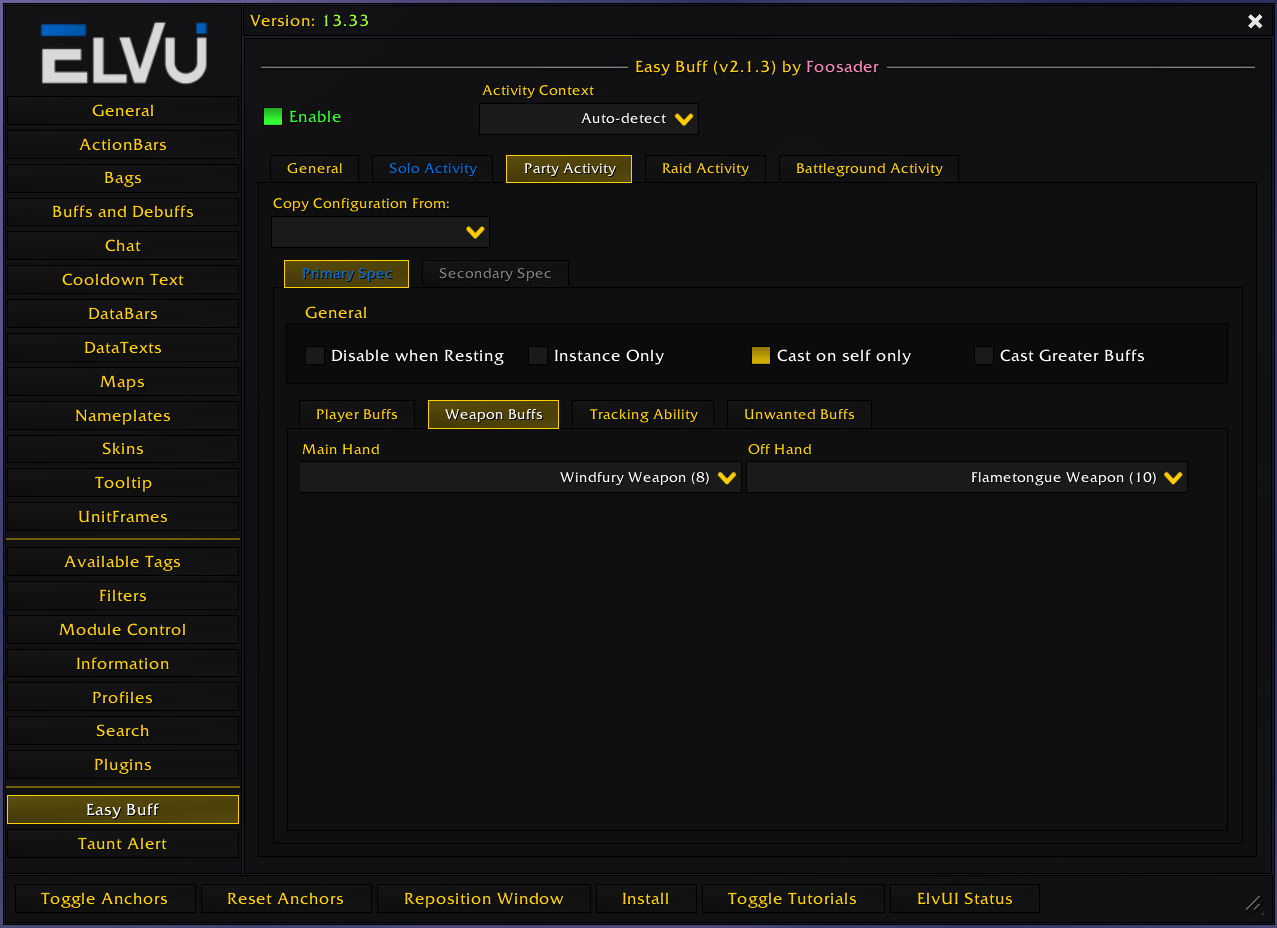Click the Toggle Tutorials button
The width and height of the screenshot is (1277, 928).
(793, 899)
